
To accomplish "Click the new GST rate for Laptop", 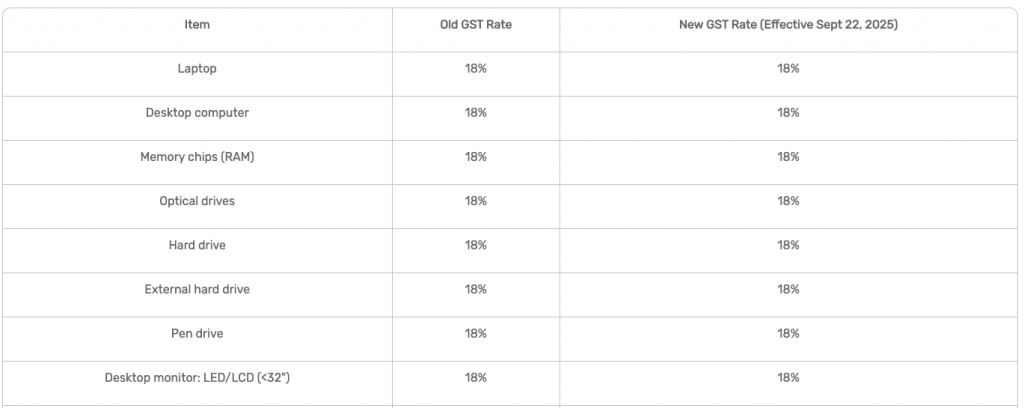I will click(788, 69).
